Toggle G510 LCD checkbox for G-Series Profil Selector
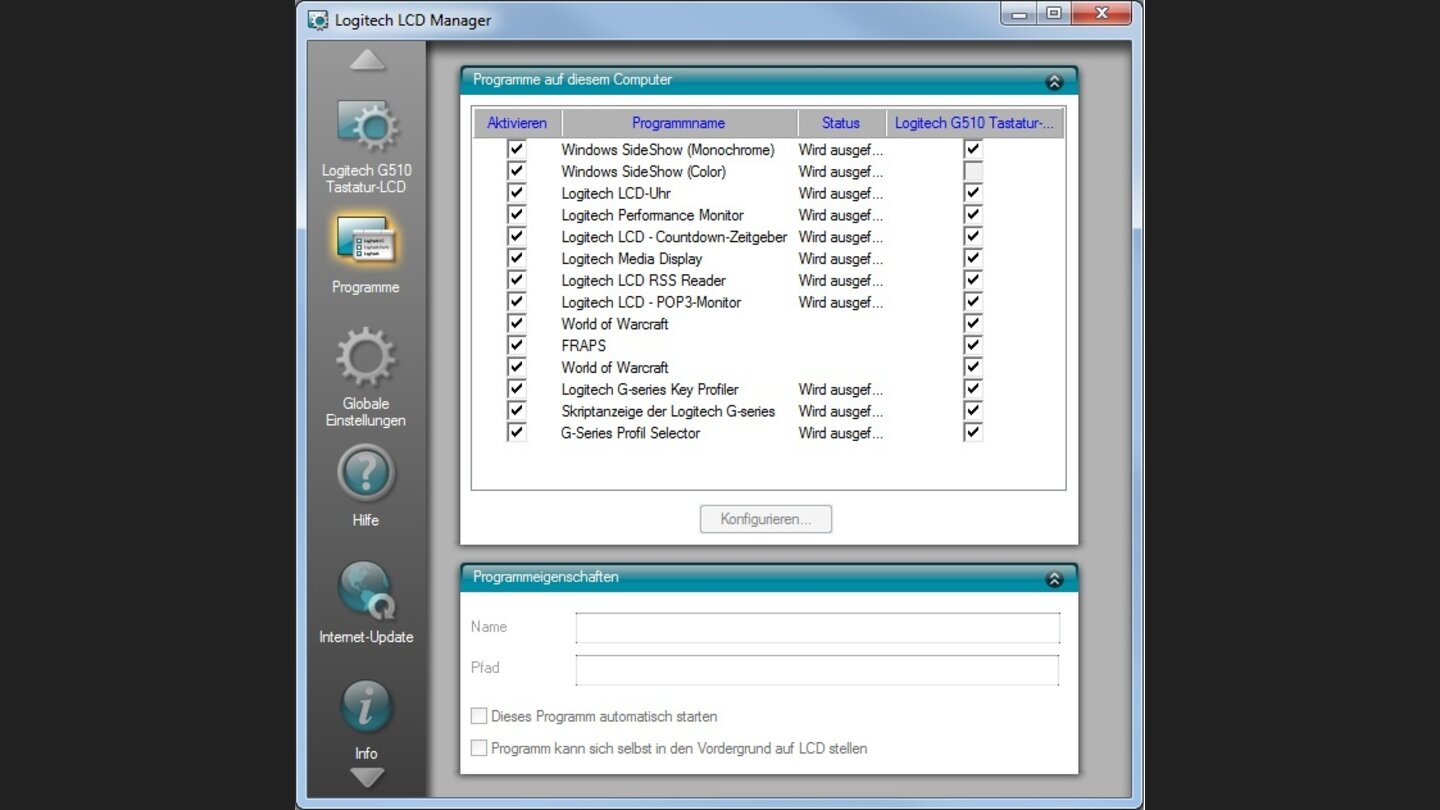This screenshot has height=810, width=1440. coord(973,432)
